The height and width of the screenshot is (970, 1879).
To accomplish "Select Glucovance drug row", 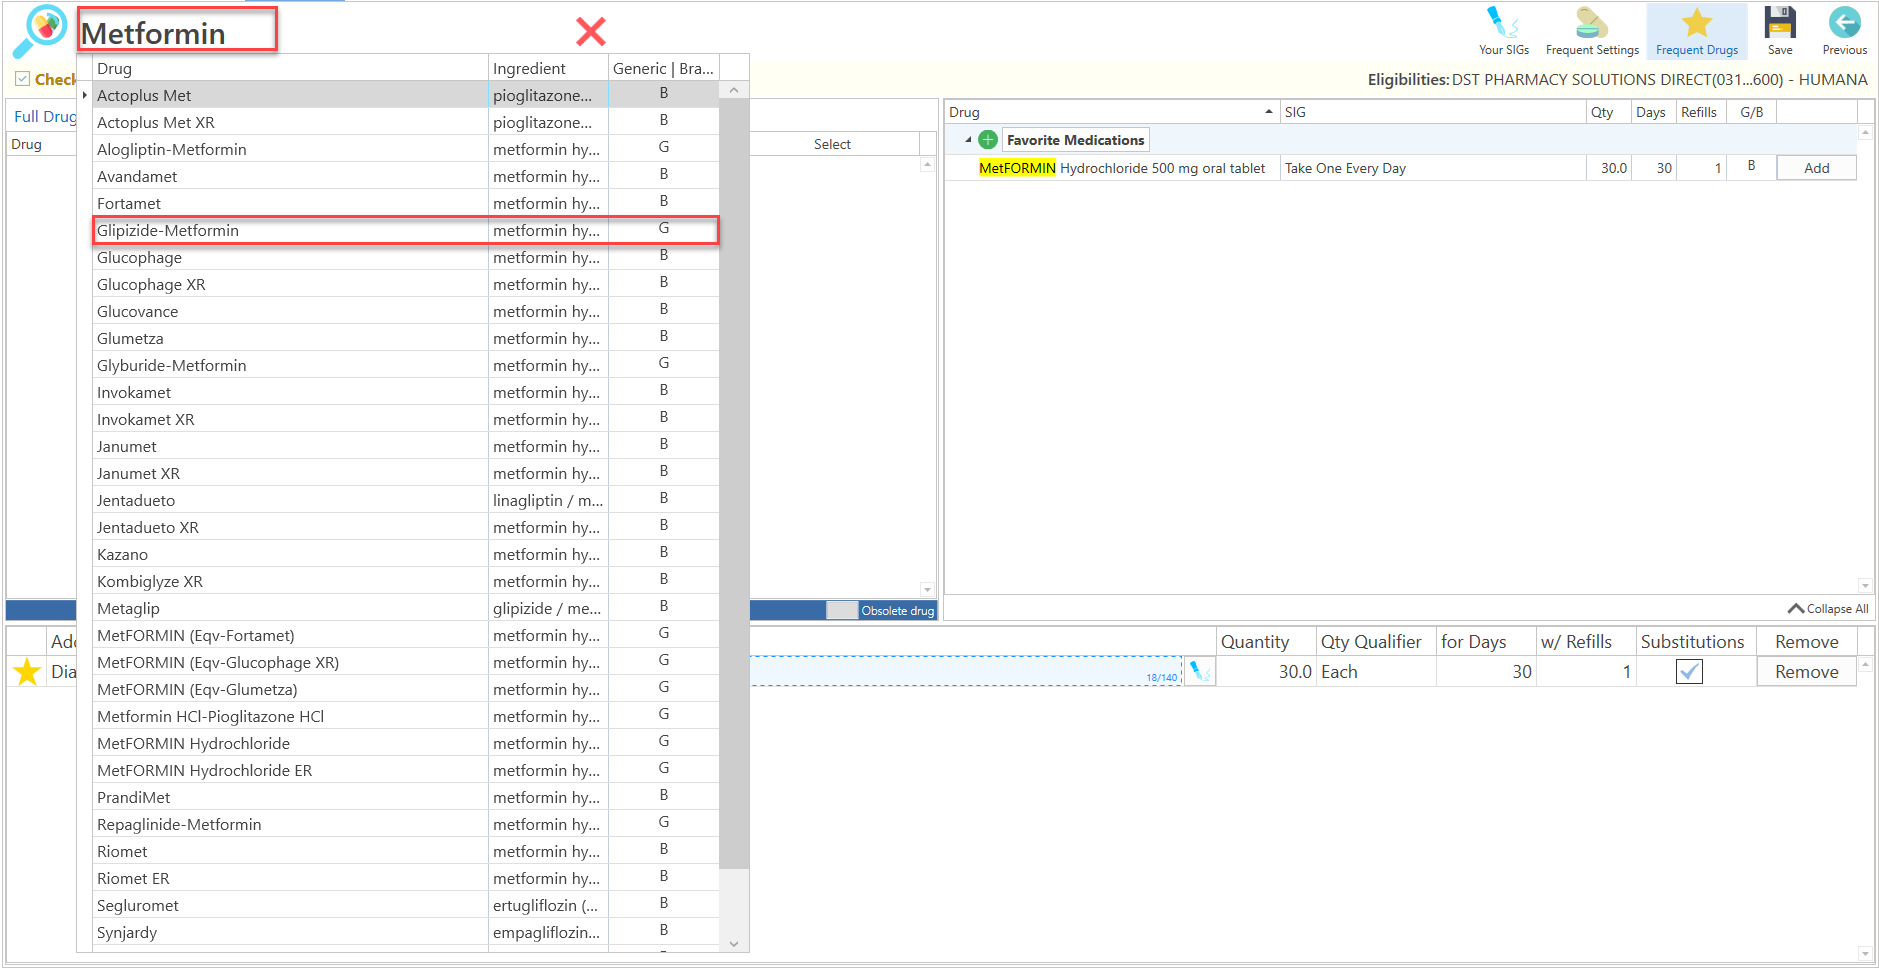I will click(x=406, y=311).
